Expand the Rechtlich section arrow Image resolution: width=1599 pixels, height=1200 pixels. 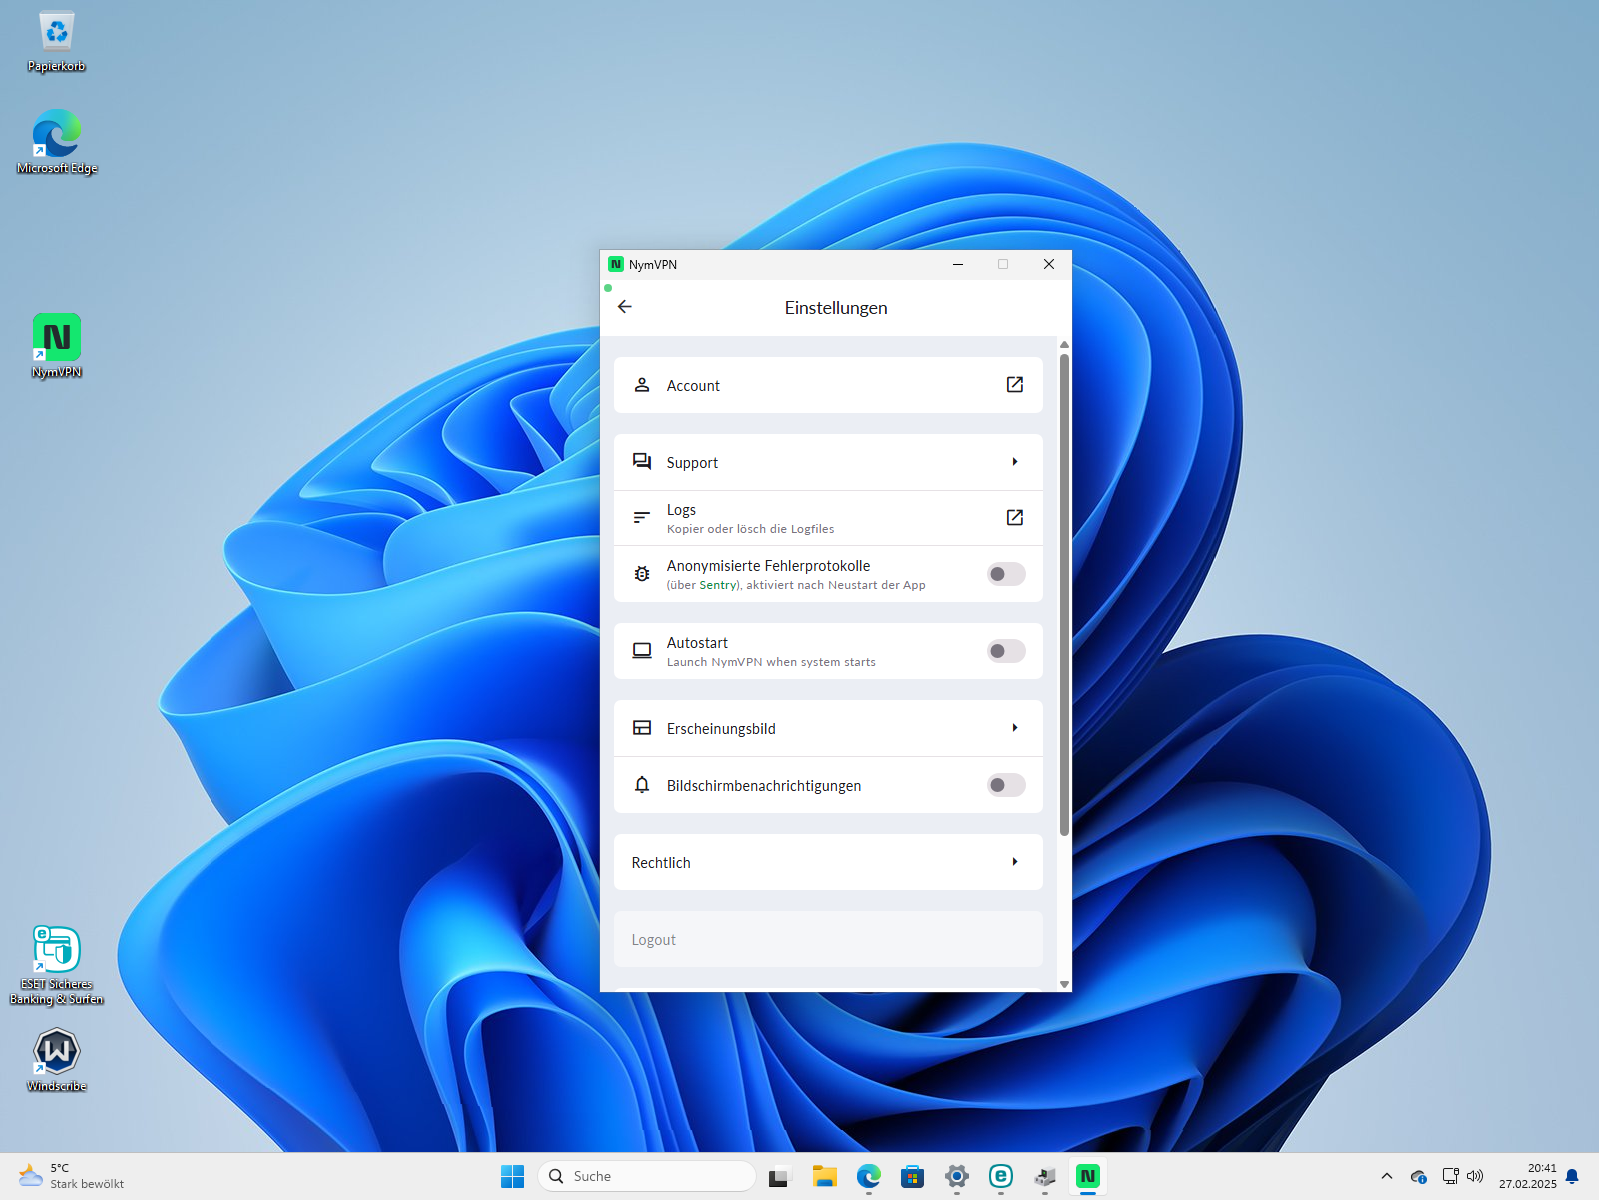[1015, 862]
